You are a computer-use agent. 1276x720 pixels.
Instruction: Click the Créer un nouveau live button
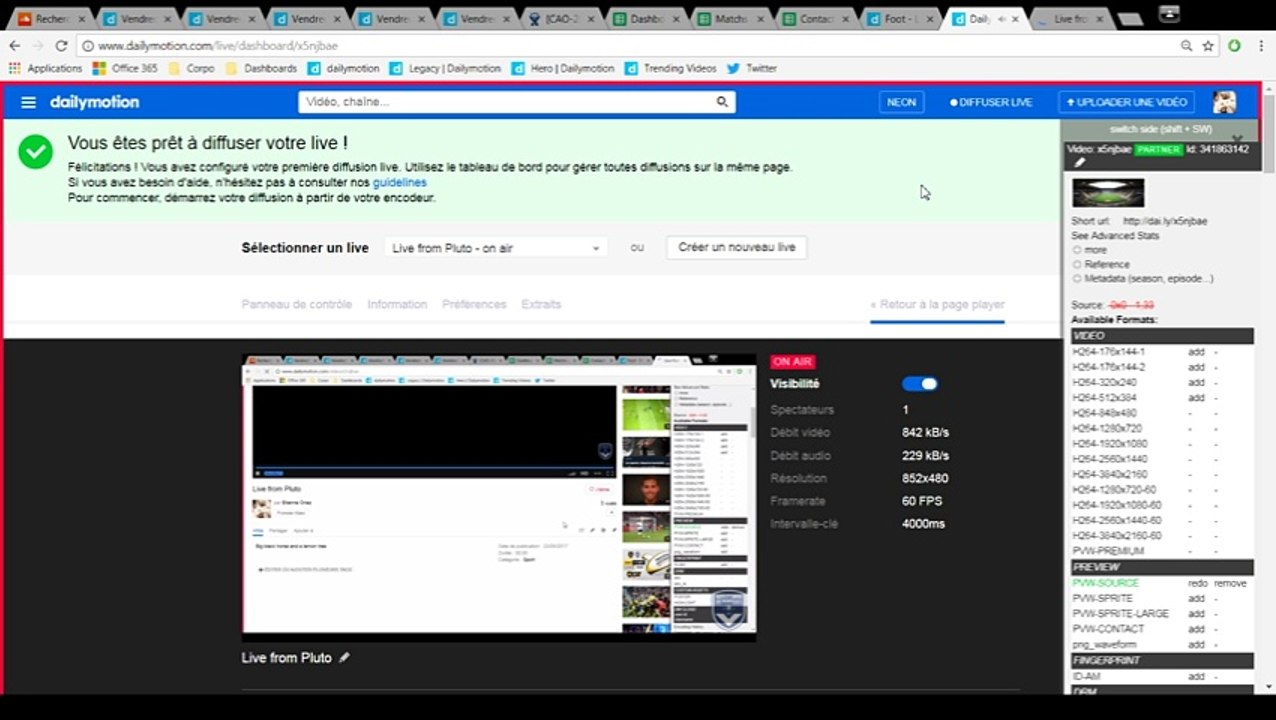(737, 247)
